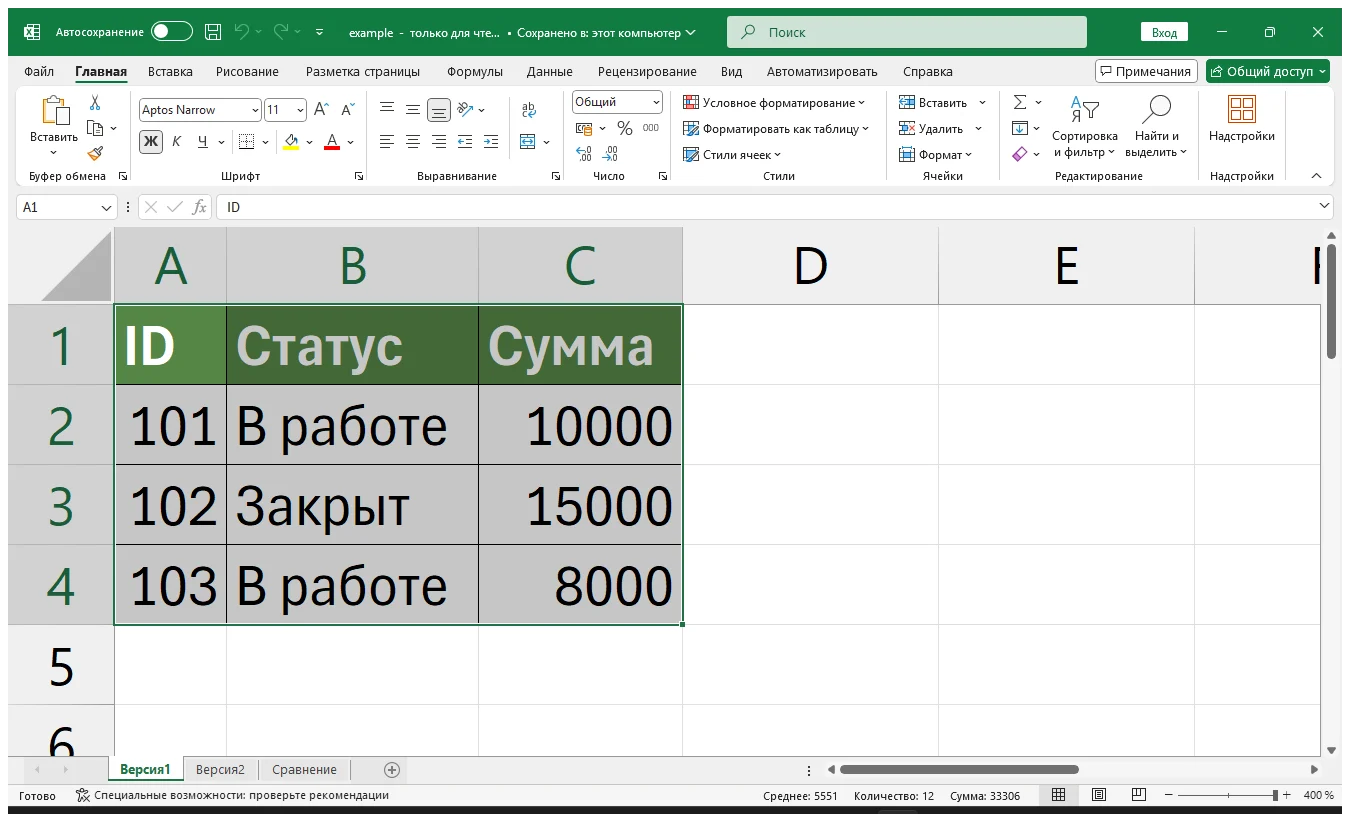The image size is (1350, 814).
Task: Switch to Формулы ribbon tab
Action: (x=475, y=72)
